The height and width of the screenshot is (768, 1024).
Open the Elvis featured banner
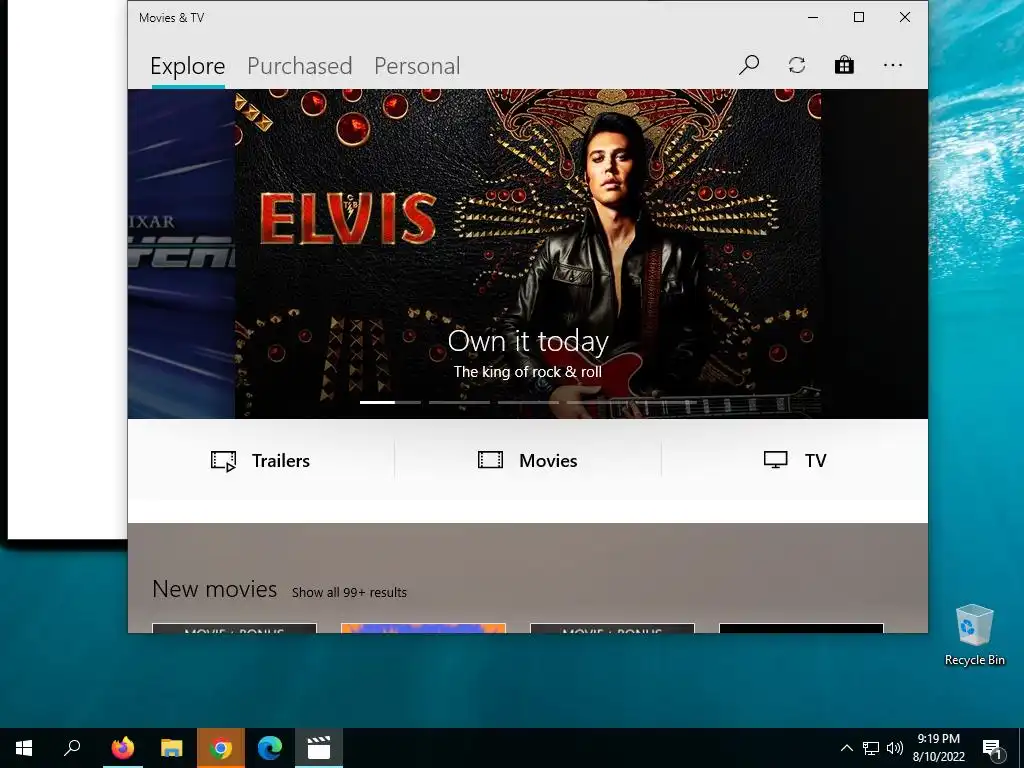[528, 253]
